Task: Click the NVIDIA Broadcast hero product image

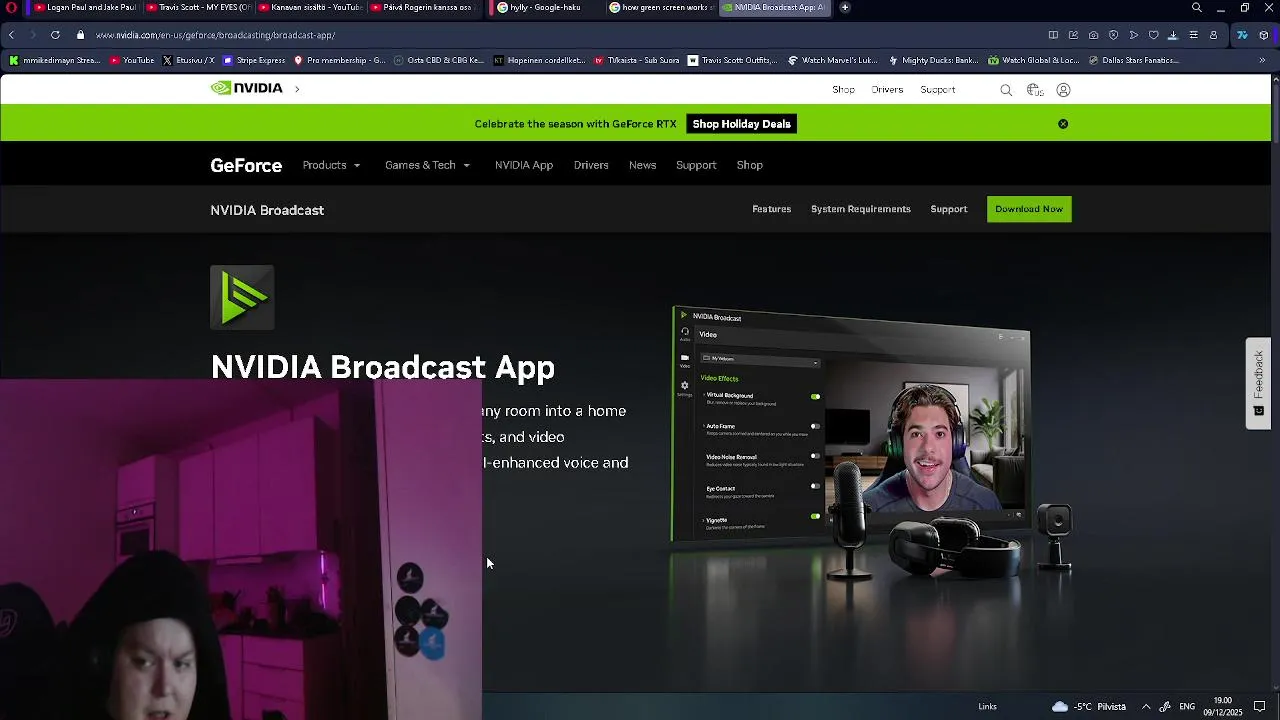Action: tap(872, 443)
